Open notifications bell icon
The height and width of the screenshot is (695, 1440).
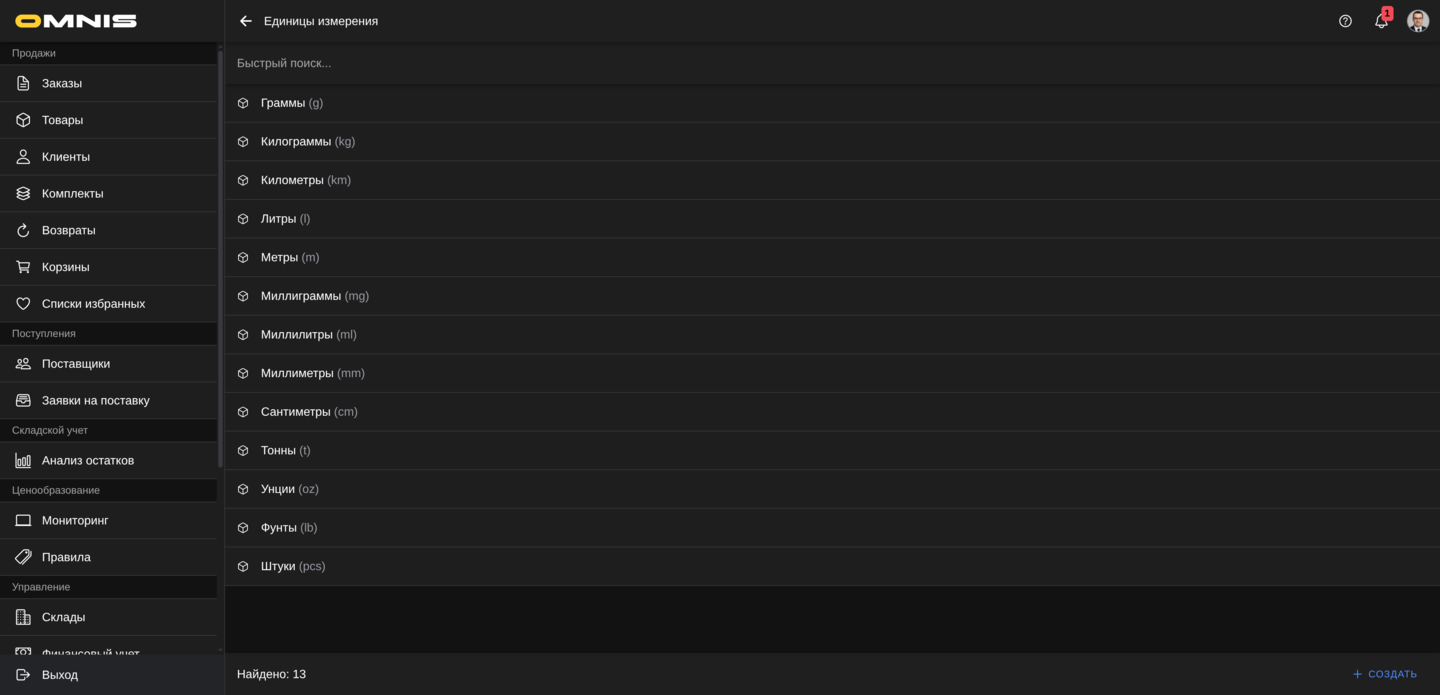pyautogui.click(x=1381, y=21)
